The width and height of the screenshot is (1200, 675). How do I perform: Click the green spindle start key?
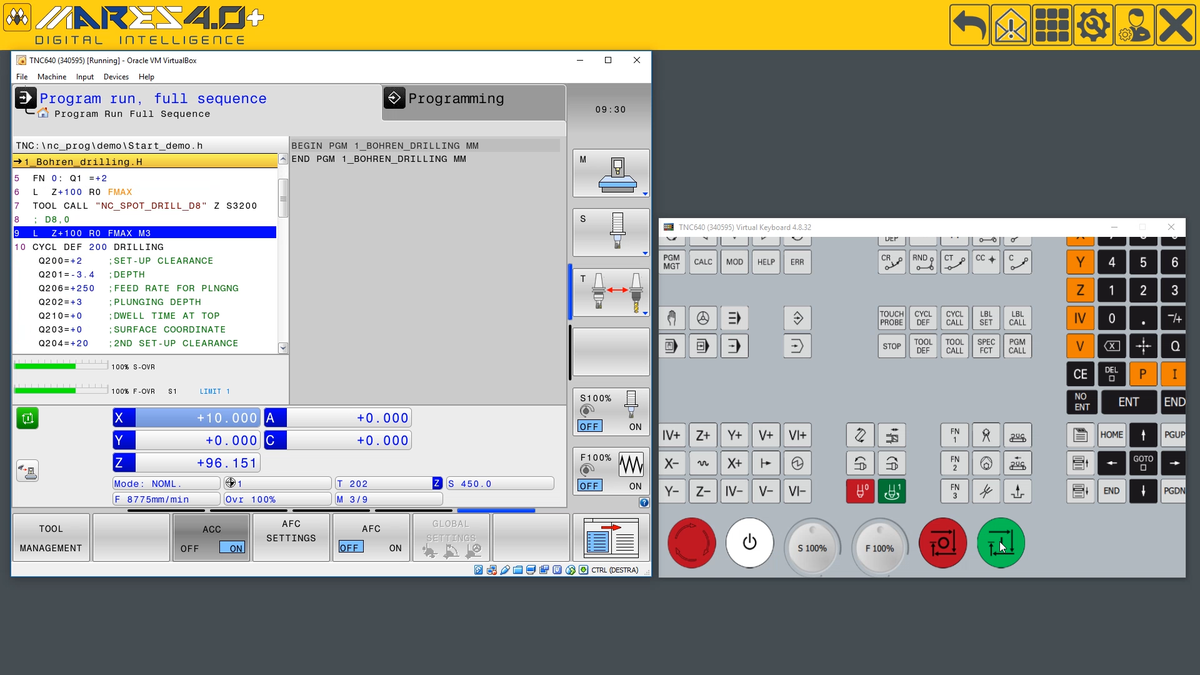(892, 491)
